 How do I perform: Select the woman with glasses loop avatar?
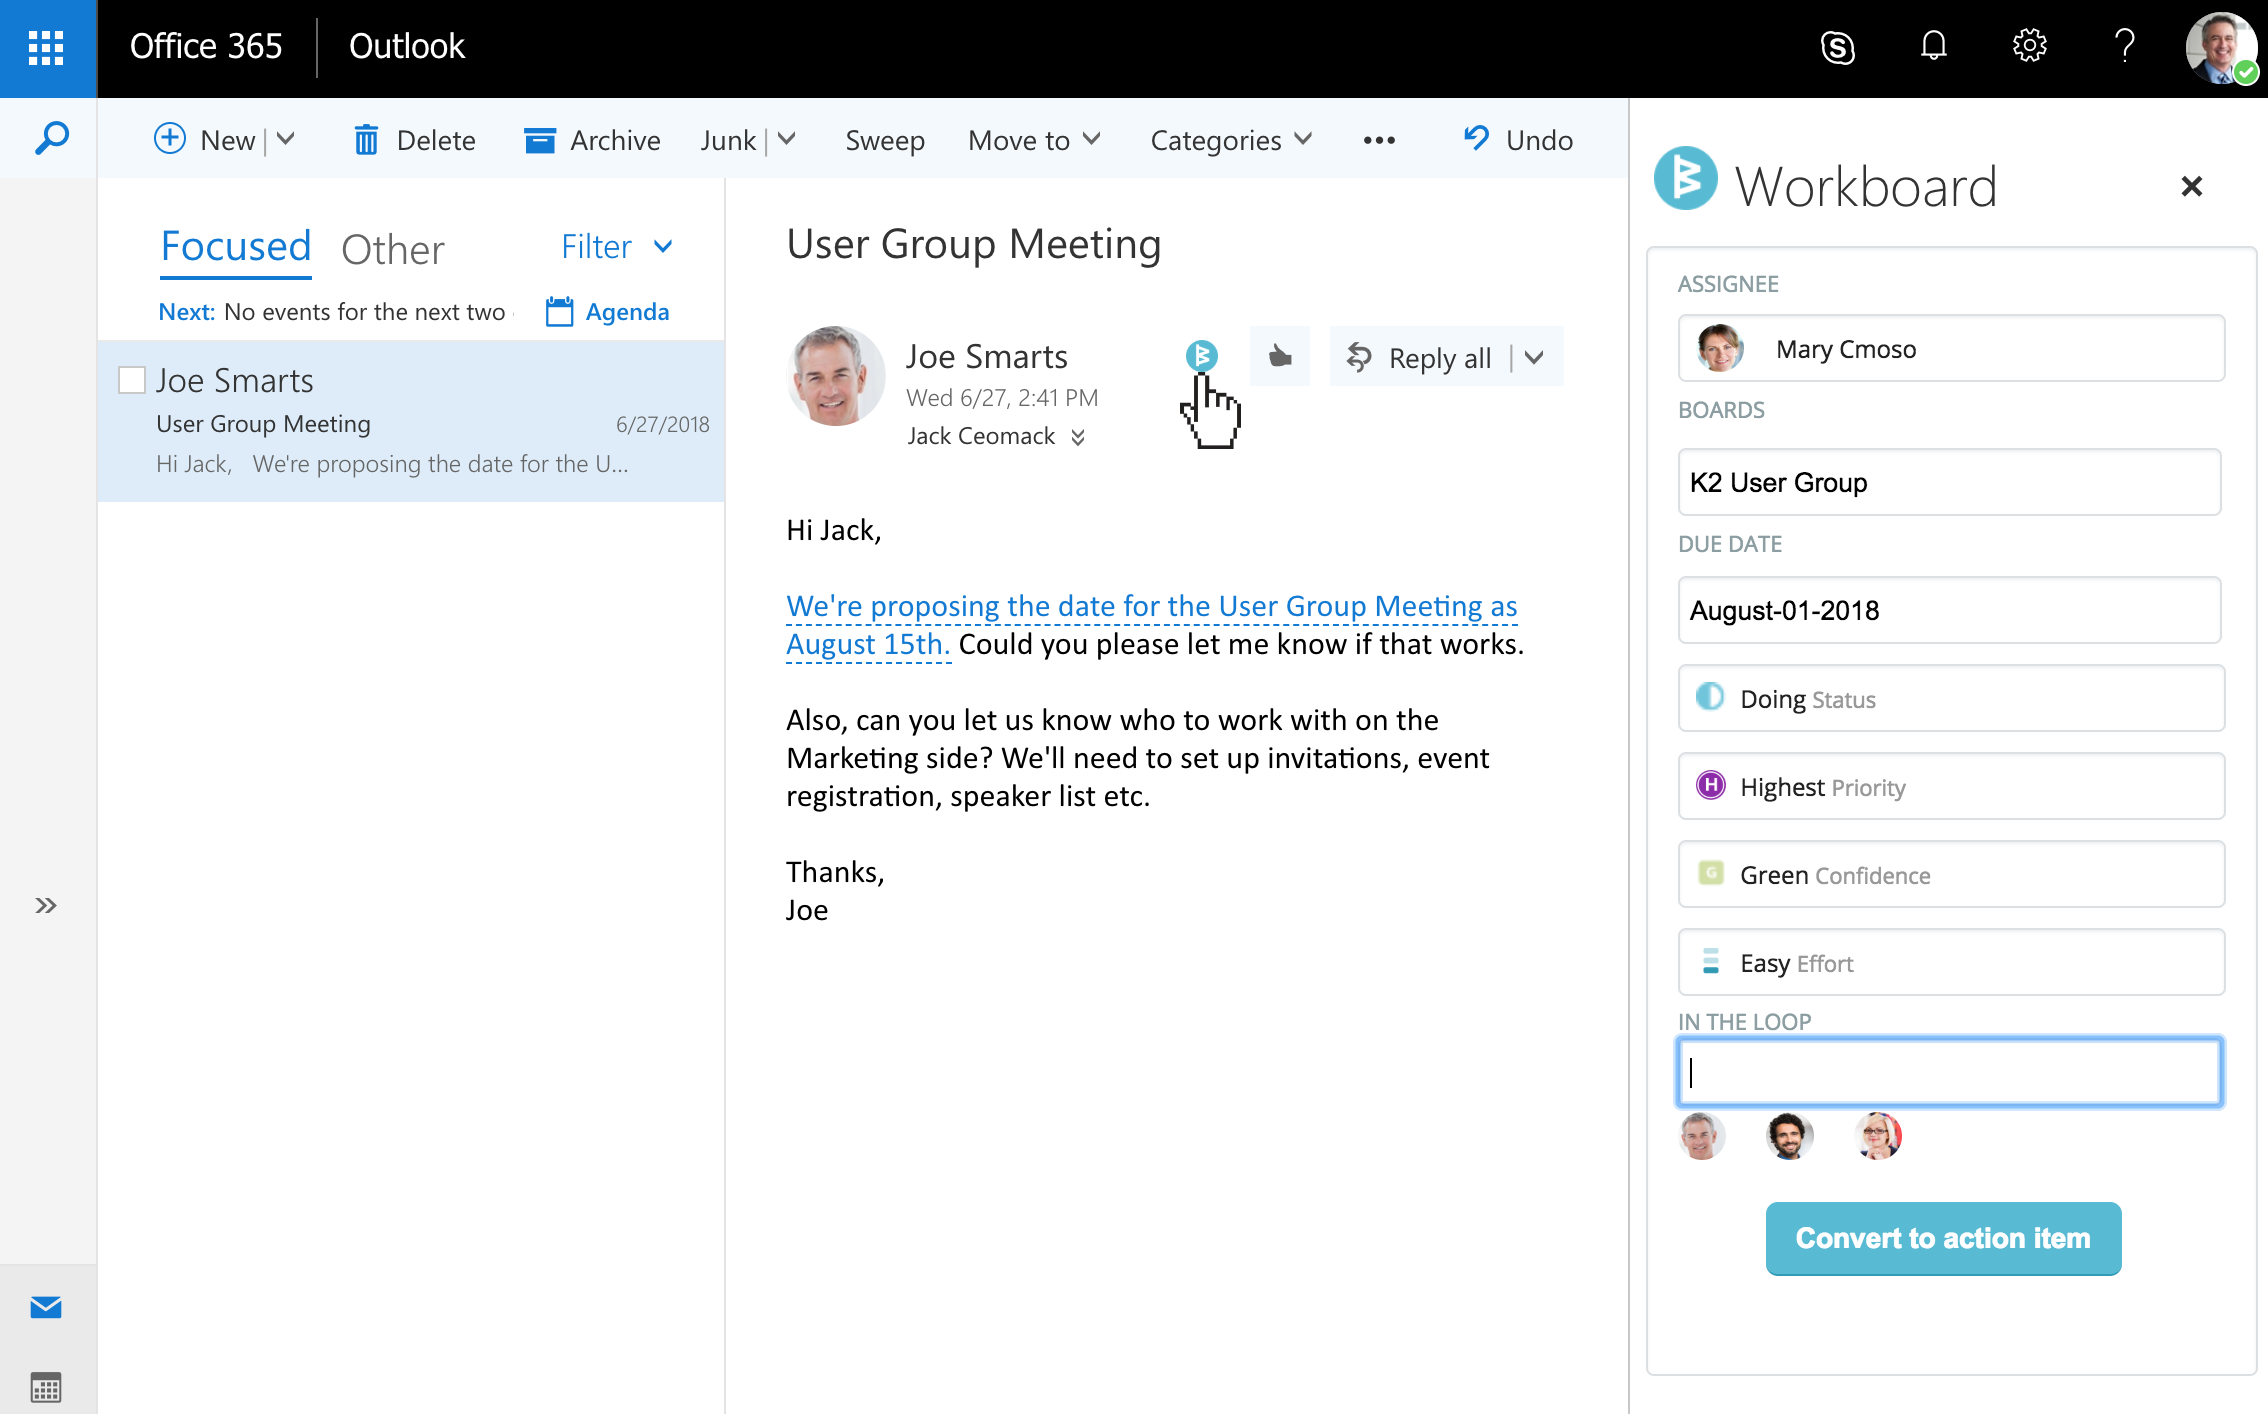click(x=1878, y=1136)
